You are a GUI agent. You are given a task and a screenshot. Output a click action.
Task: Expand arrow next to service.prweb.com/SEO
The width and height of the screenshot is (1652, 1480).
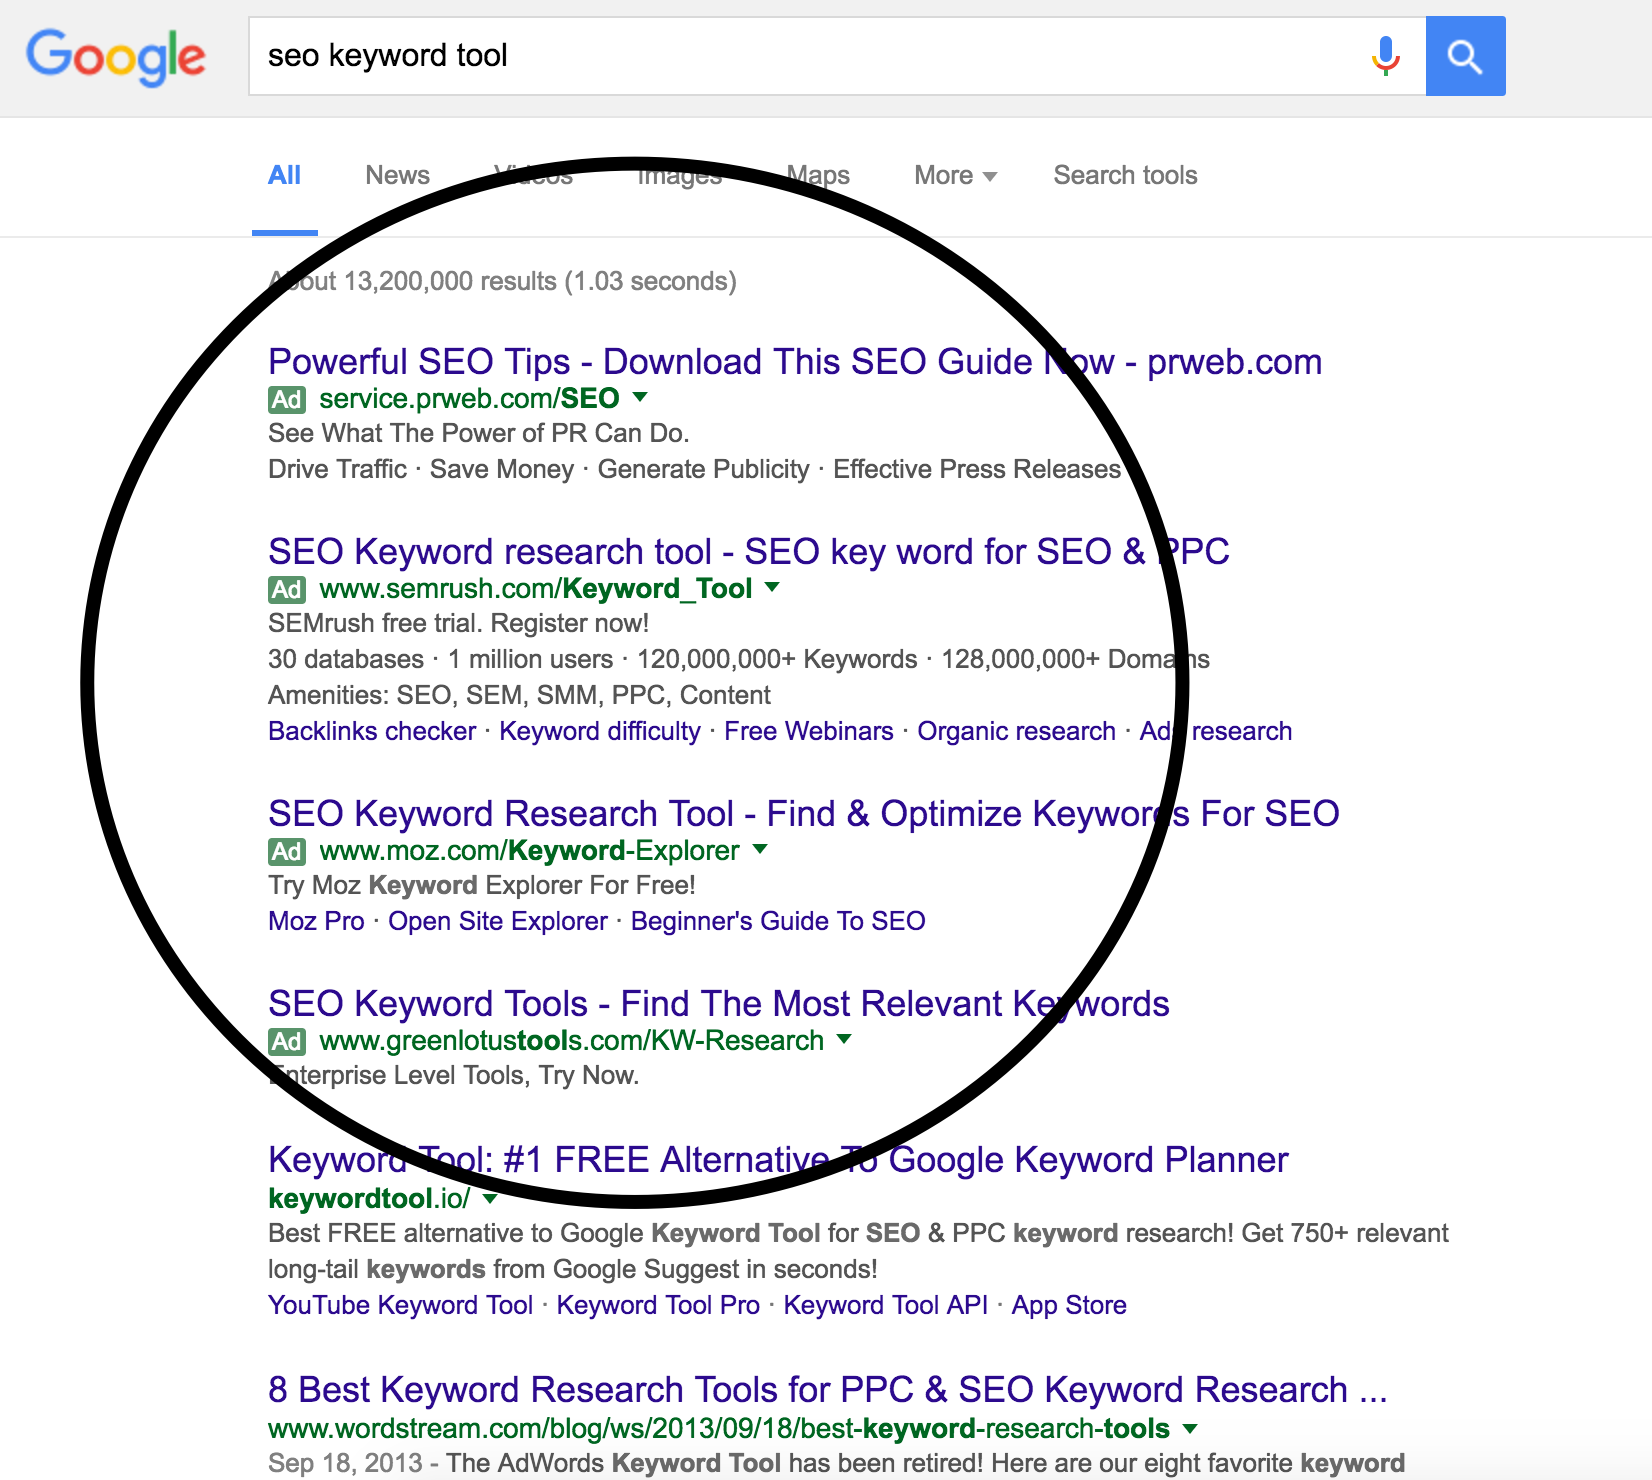pos(640,397)
